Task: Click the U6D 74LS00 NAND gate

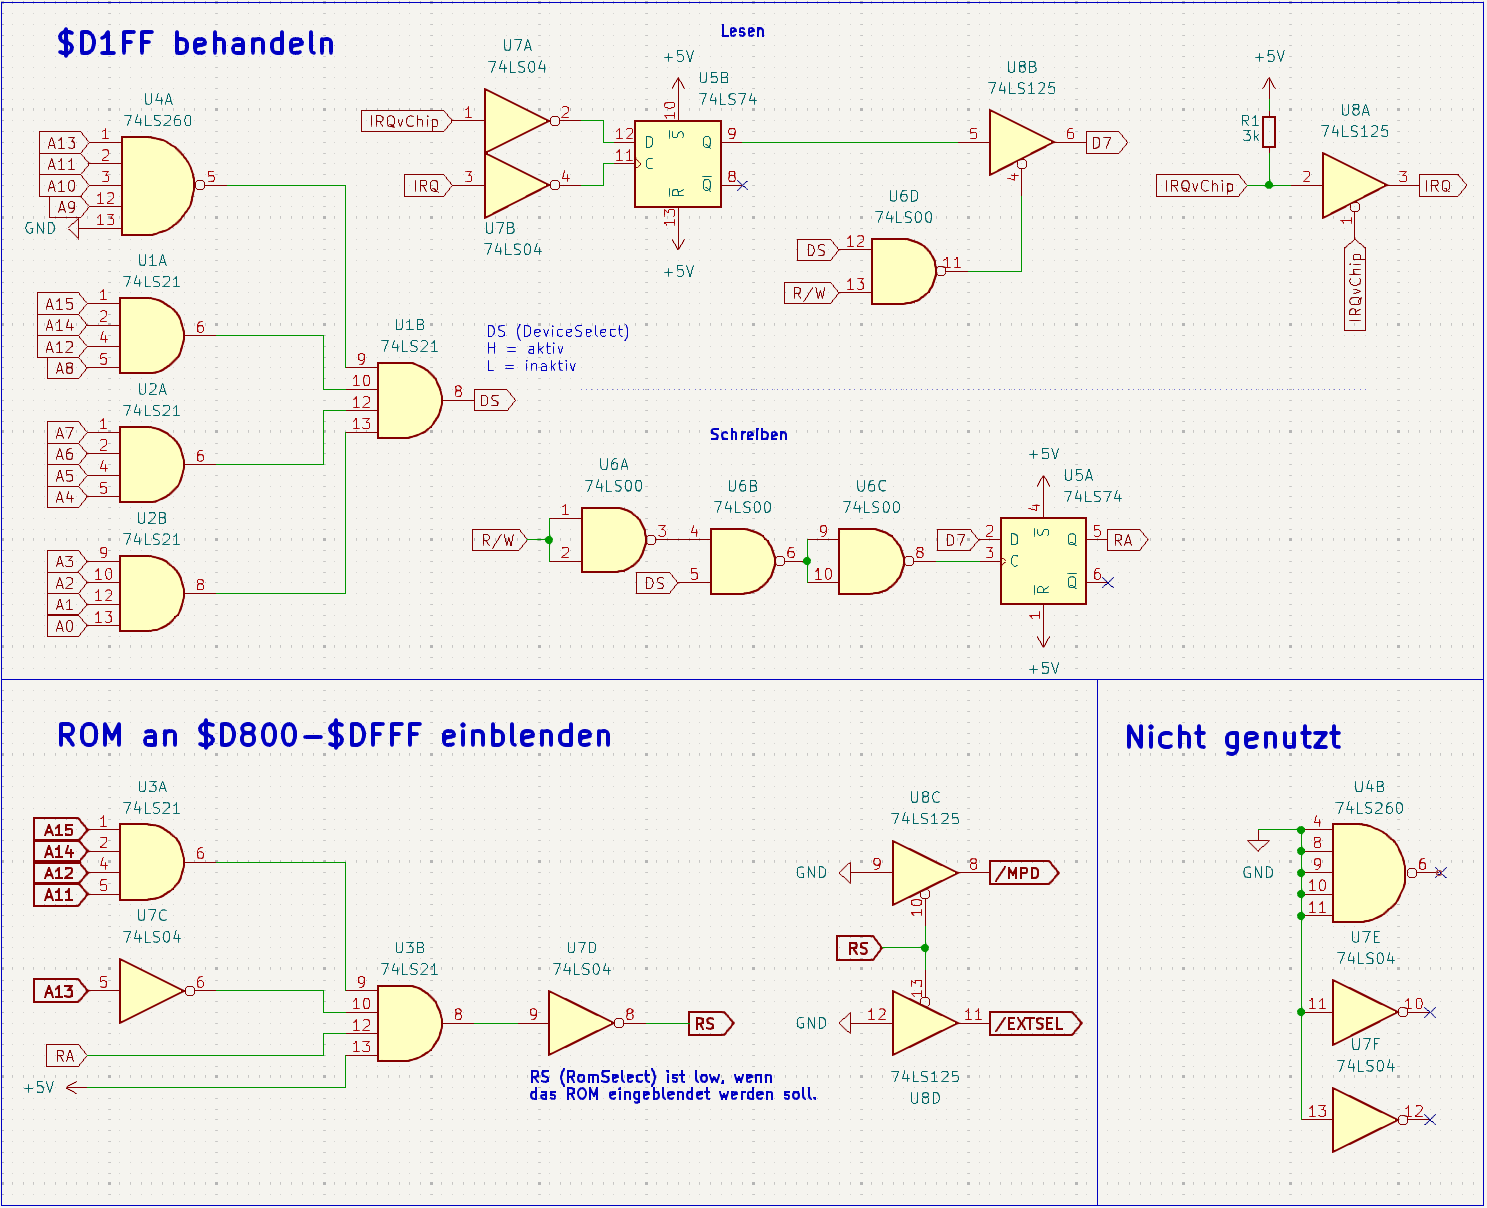Action: [903, 271]
